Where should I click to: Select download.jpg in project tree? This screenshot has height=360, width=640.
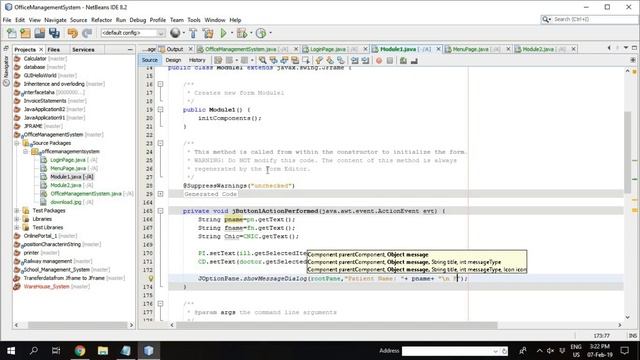click(66, 202)
